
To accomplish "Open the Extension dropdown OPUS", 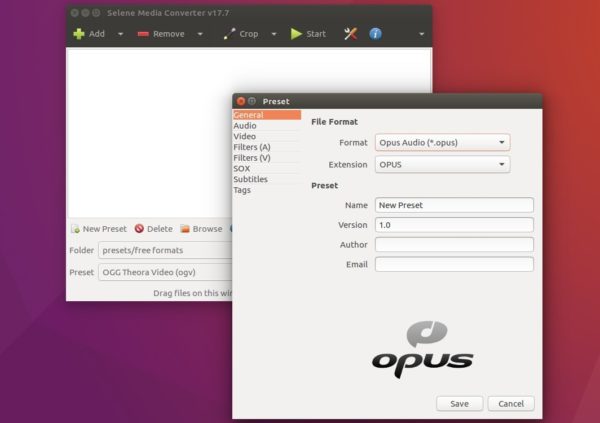I will 442,165.
